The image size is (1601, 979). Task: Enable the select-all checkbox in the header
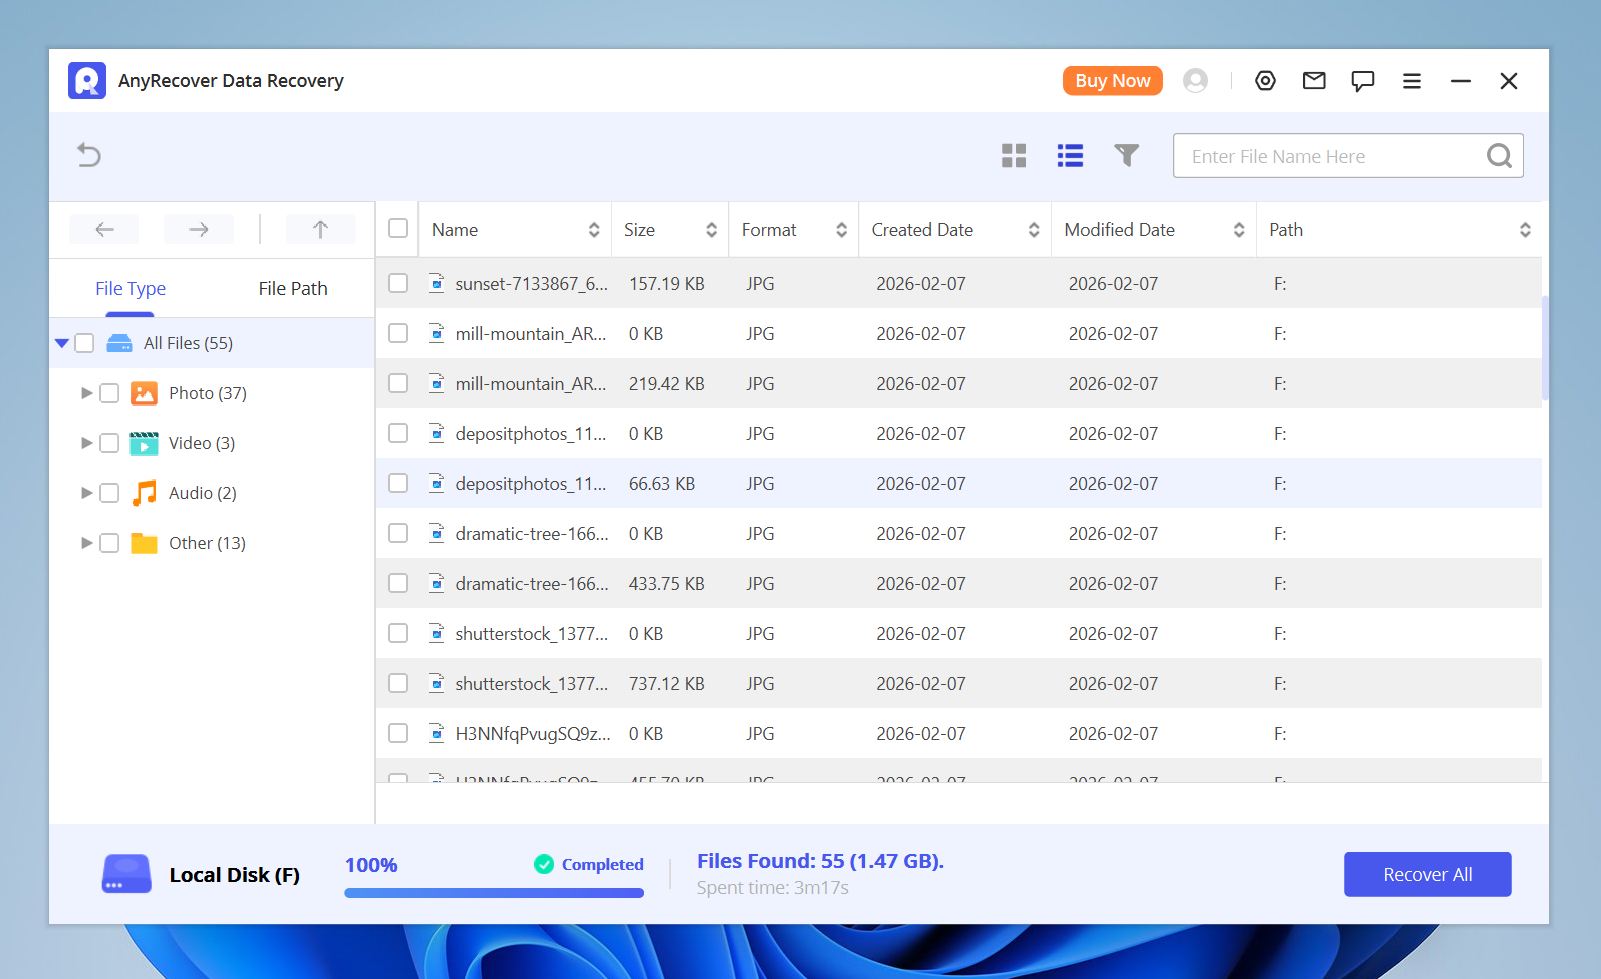397,229
